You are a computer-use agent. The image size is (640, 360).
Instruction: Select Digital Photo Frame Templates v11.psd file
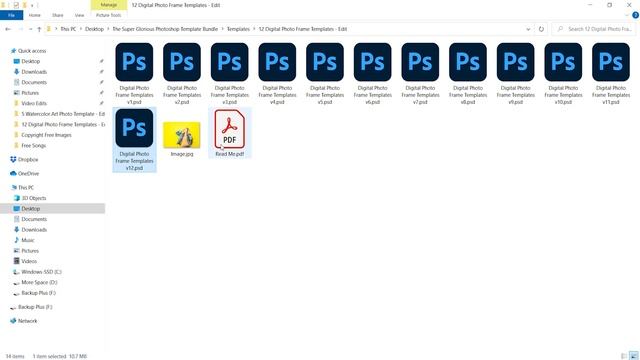(611, 73)
